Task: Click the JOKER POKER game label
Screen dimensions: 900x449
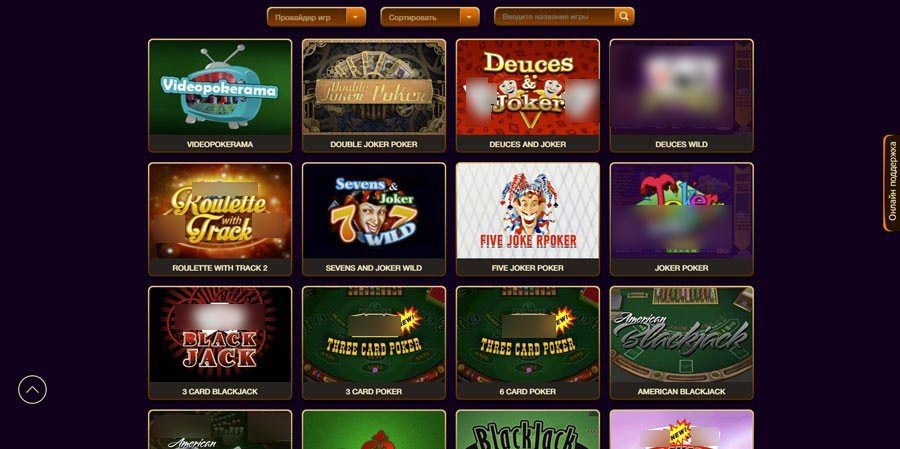Action: (681, 268)
